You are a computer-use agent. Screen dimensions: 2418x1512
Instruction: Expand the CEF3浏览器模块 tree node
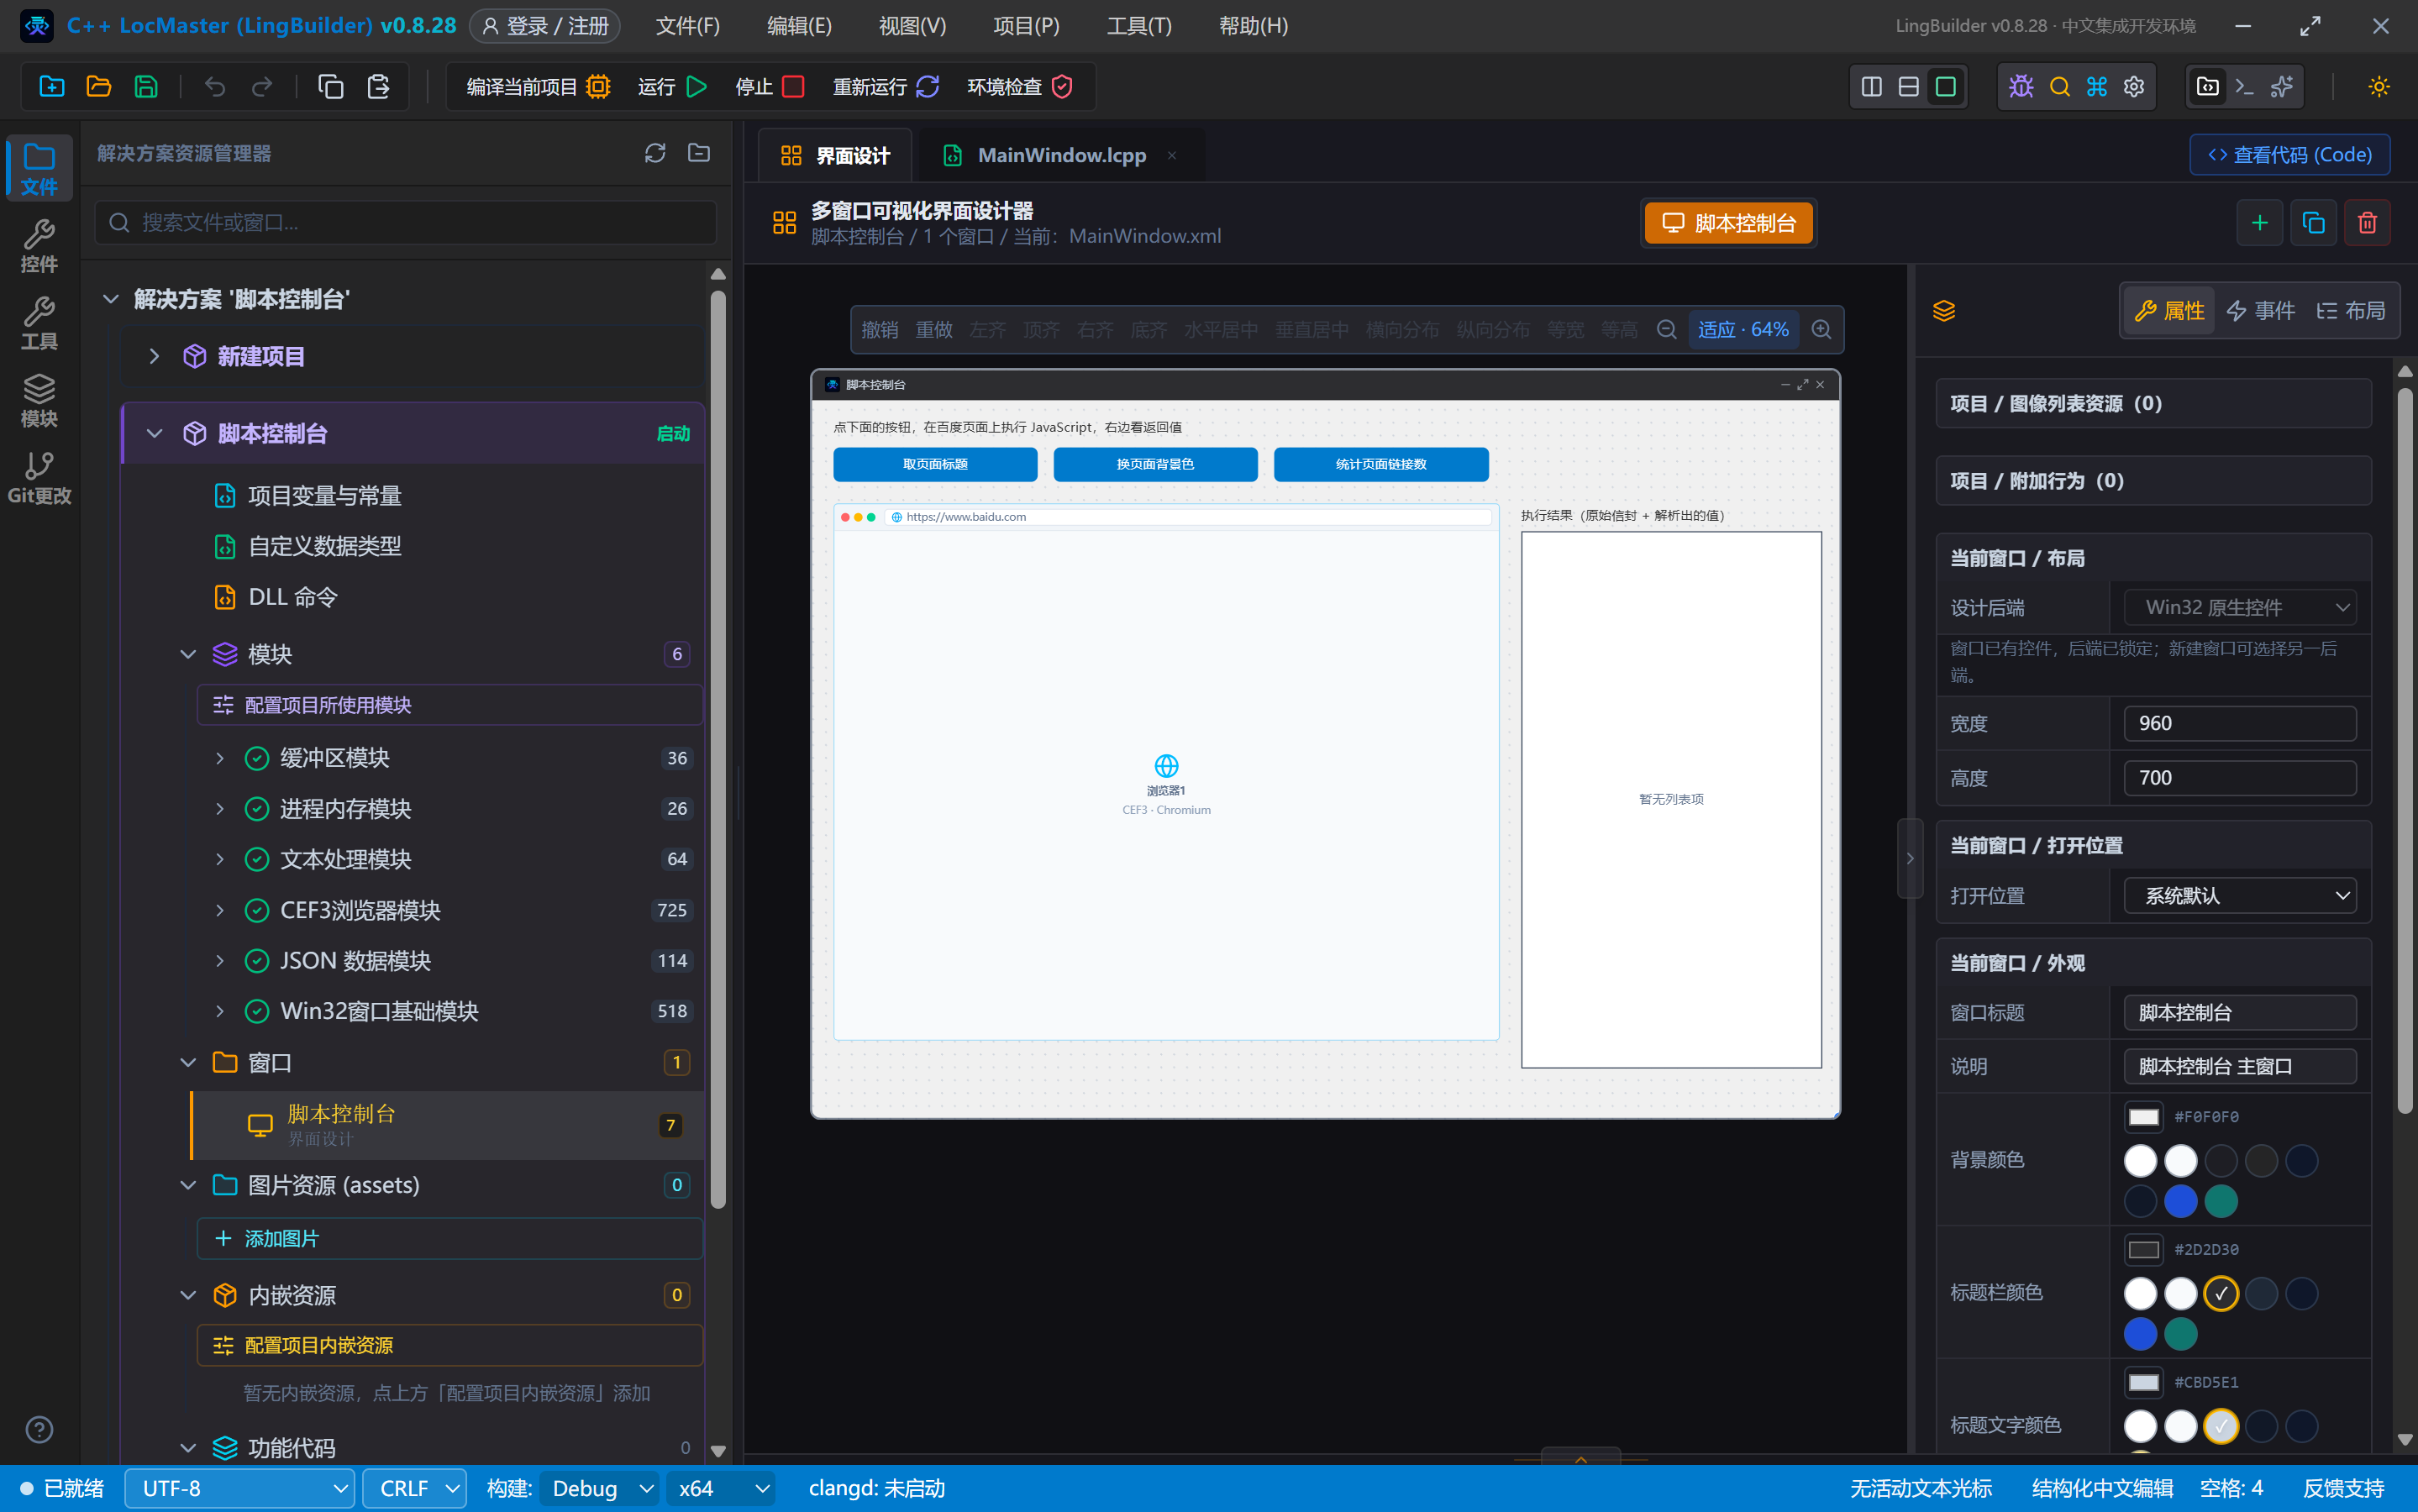pyautogui.click(x=219, y=910)
